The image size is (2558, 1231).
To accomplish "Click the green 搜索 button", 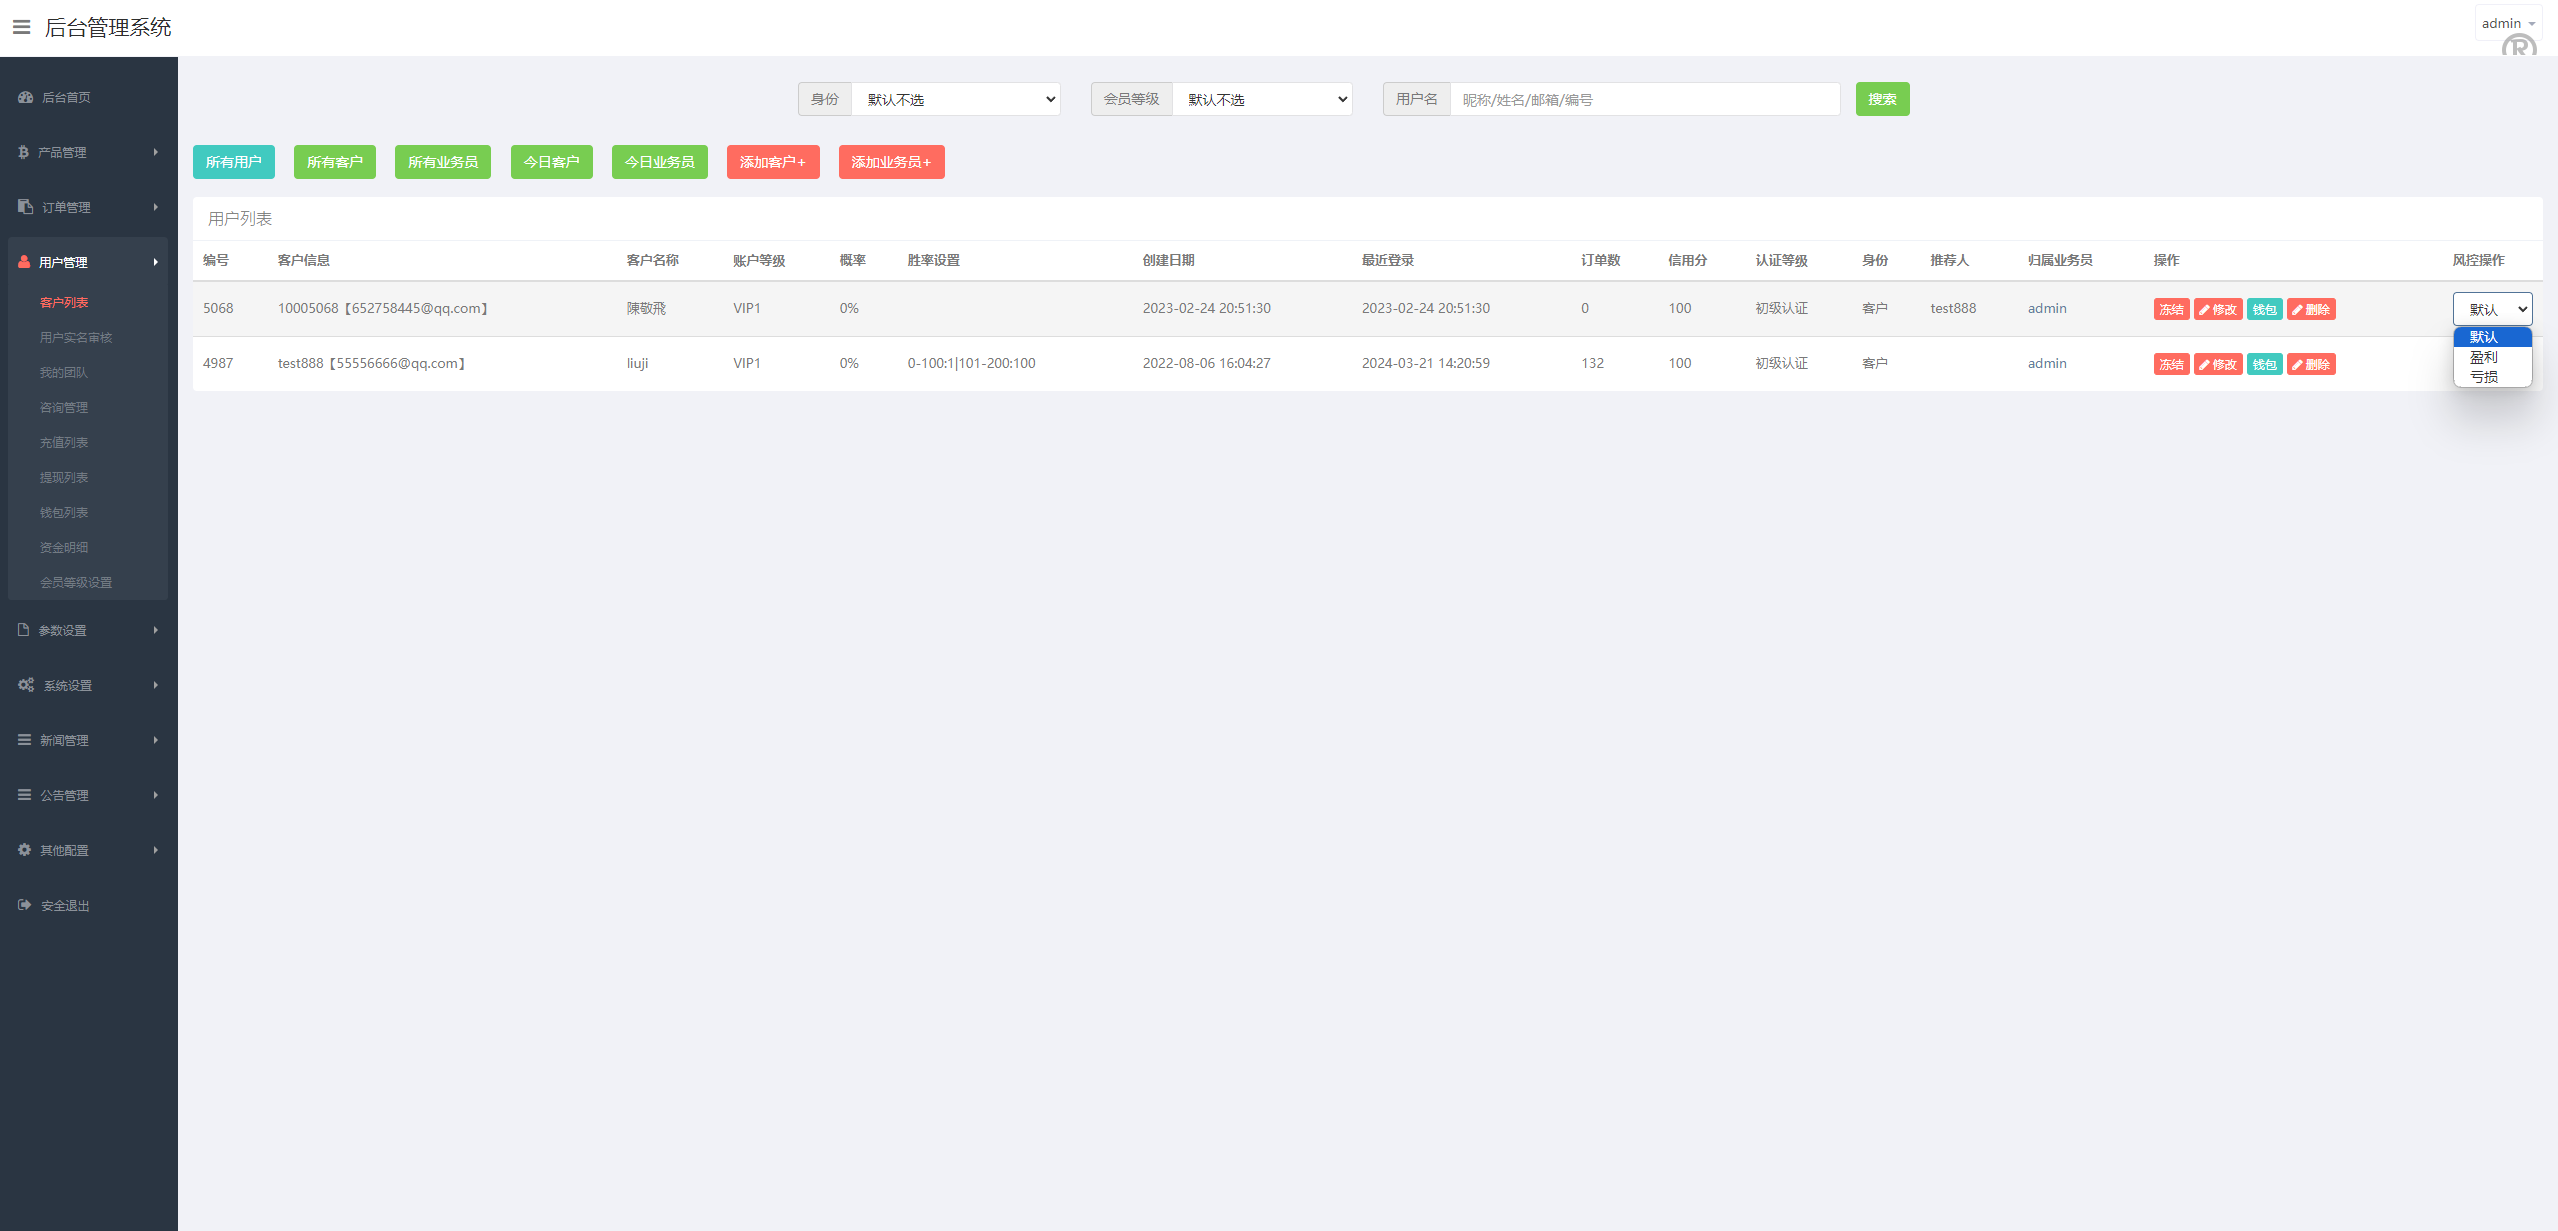I will [x=1882, y=99].
